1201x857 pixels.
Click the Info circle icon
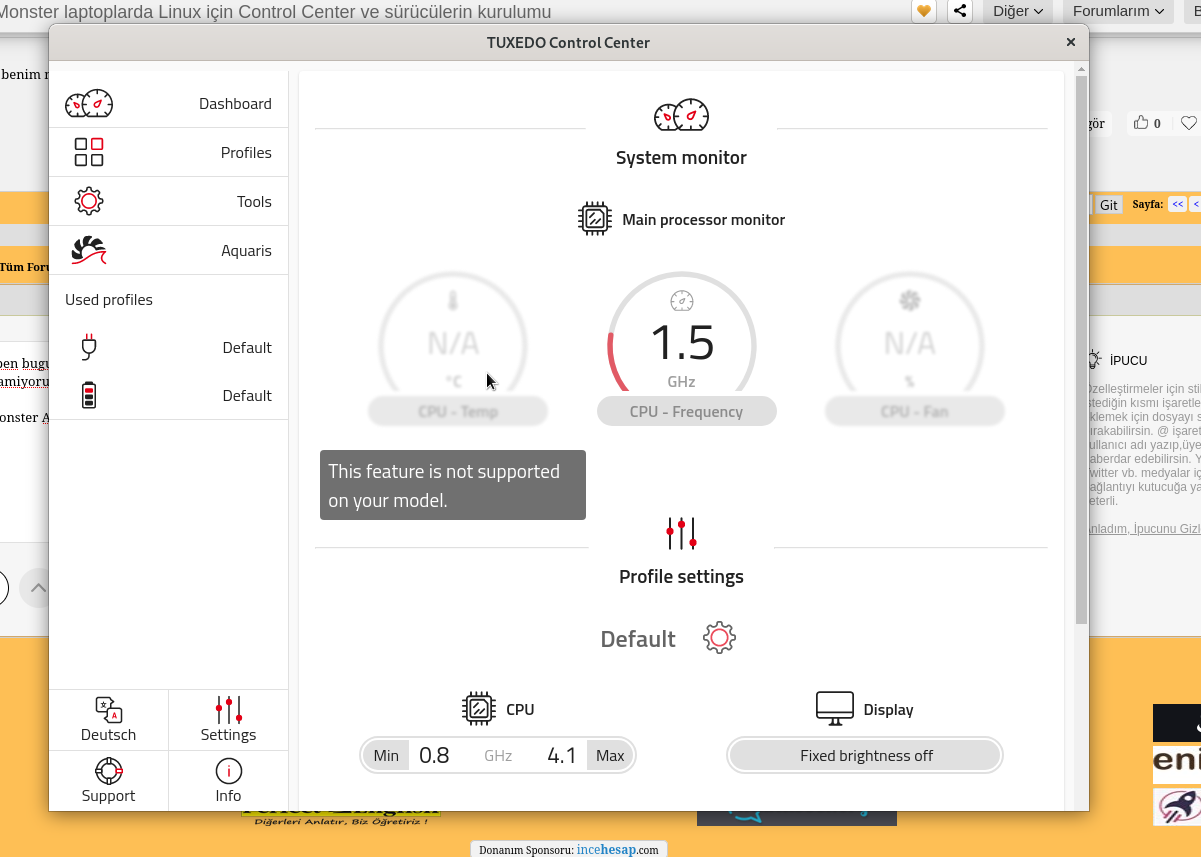pyautogui.click(x=229, y=771)
